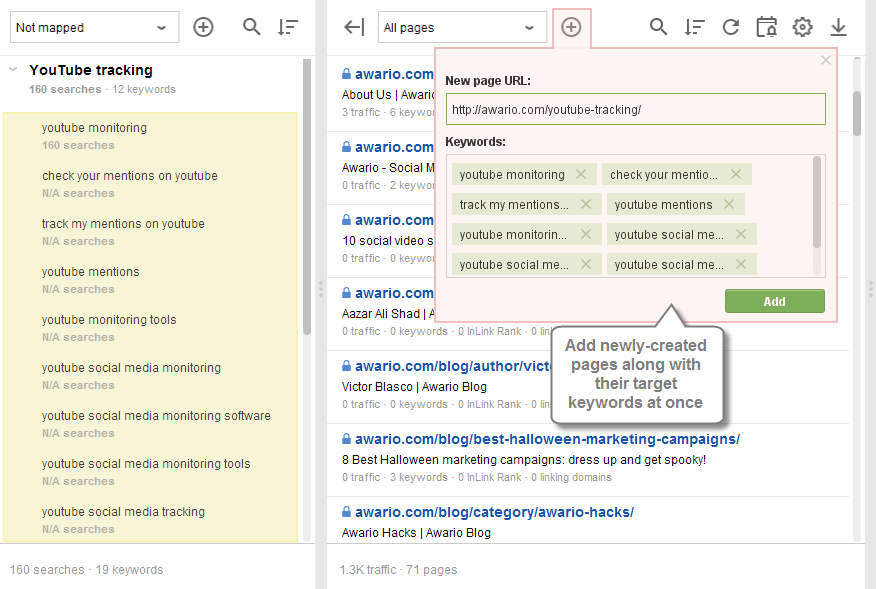Open the Aazar Ali Shad page link

click(x=394, y=293)
